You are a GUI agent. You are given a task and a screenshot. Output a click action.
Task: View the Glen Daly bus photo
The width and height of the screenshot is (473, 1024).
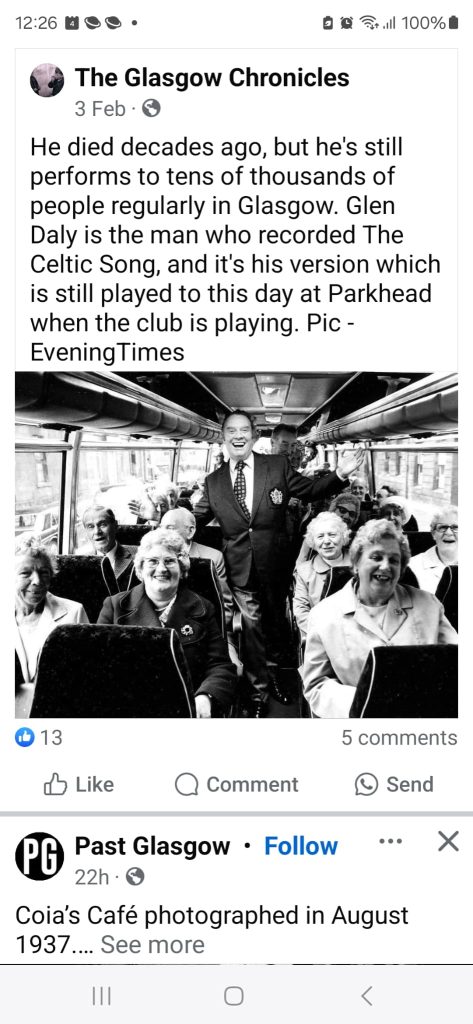click(x=236, y=545)
